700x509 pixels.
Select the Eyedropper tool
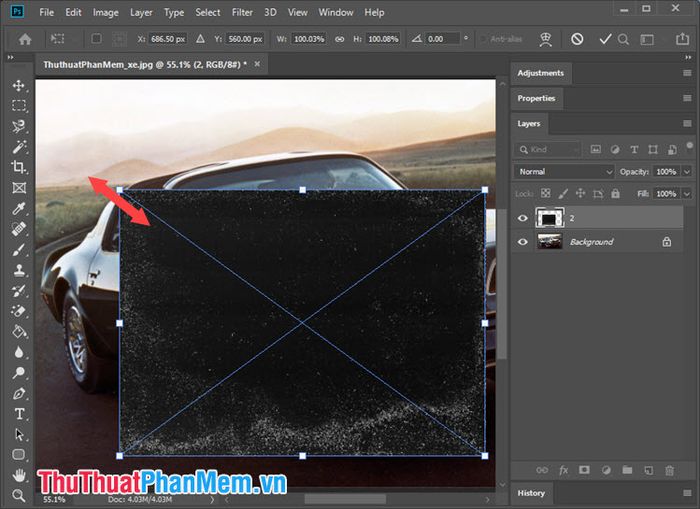click(19, 208)
